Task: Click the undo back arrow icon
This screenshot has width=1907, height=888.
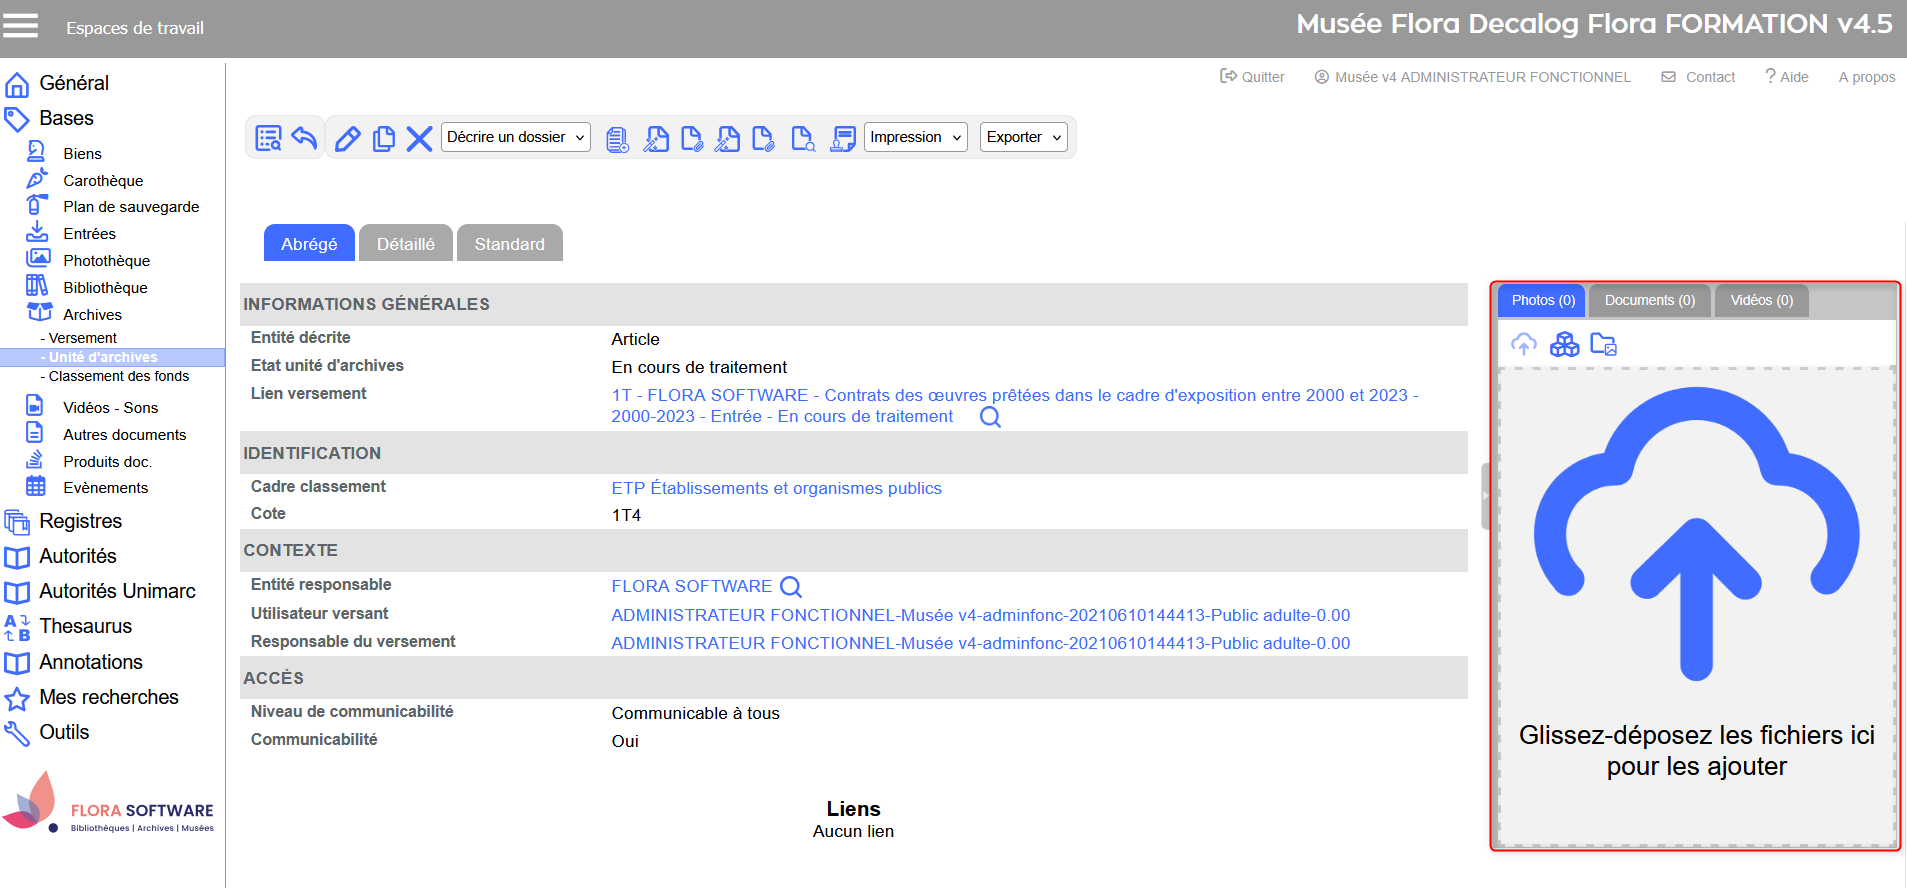Action: click(x=305, y=138)
